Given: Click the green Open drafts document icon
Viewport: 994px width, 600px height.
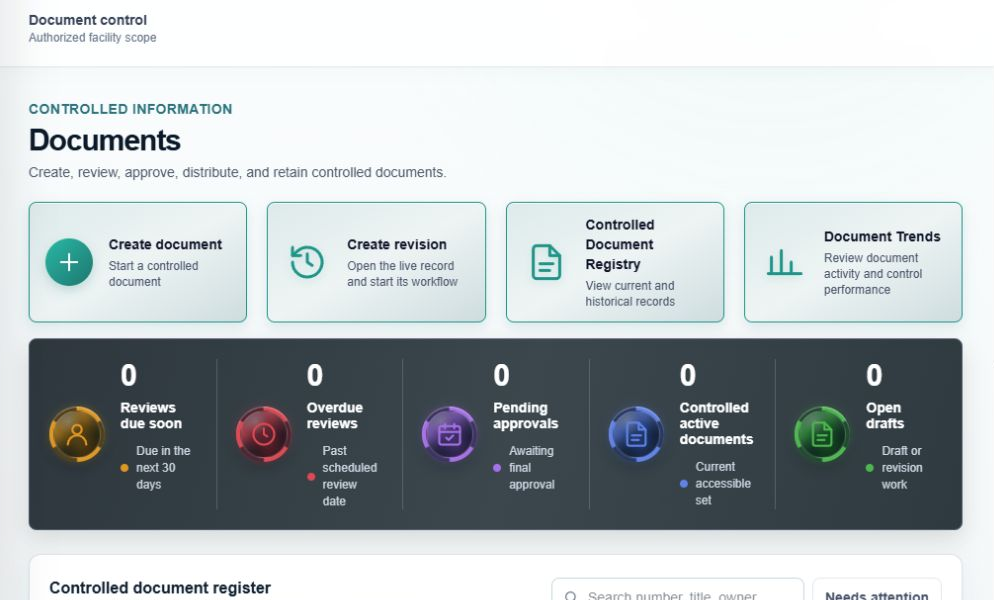Looking at the screenshot, I should click(x=822, y=434).
